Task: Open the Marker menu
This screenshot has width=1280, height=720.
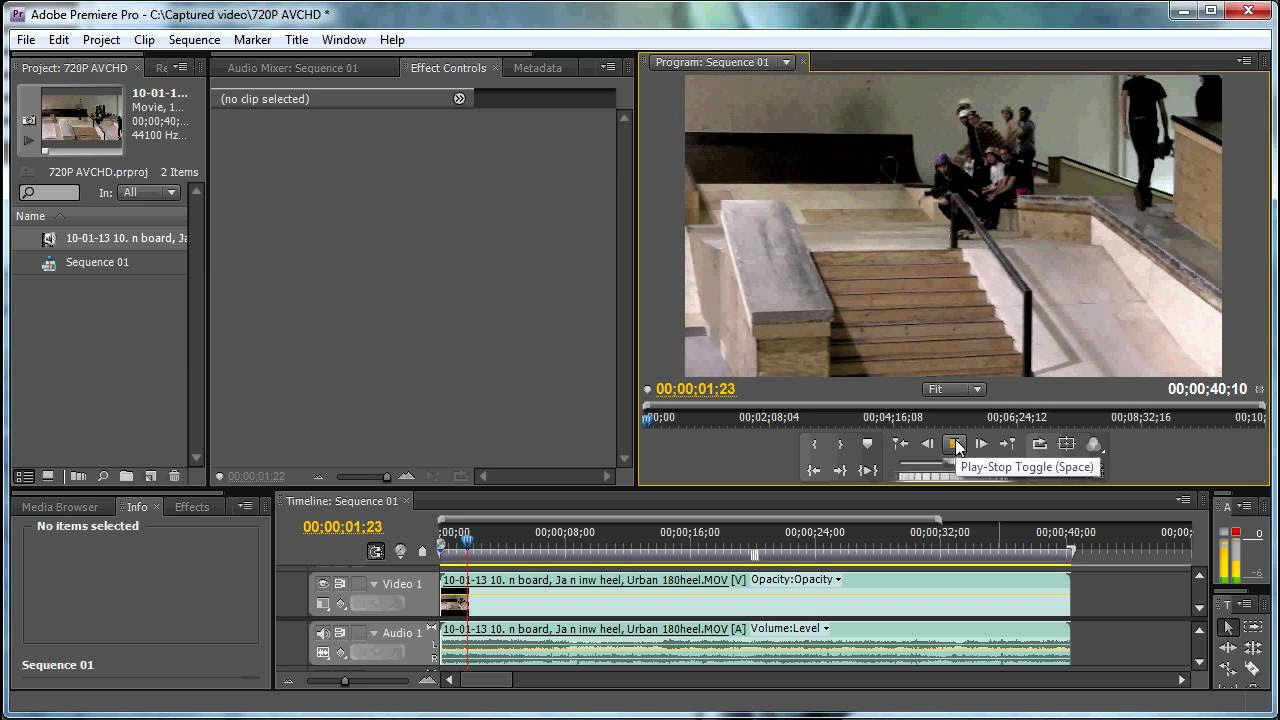Action: pos(252,39)
